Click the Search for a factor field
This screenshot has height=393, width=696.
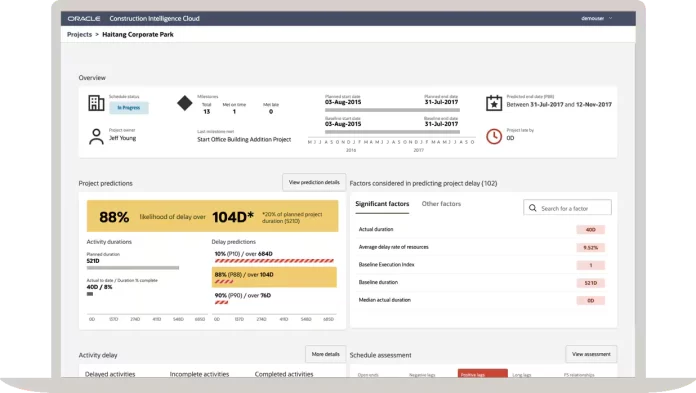(567, 208)
